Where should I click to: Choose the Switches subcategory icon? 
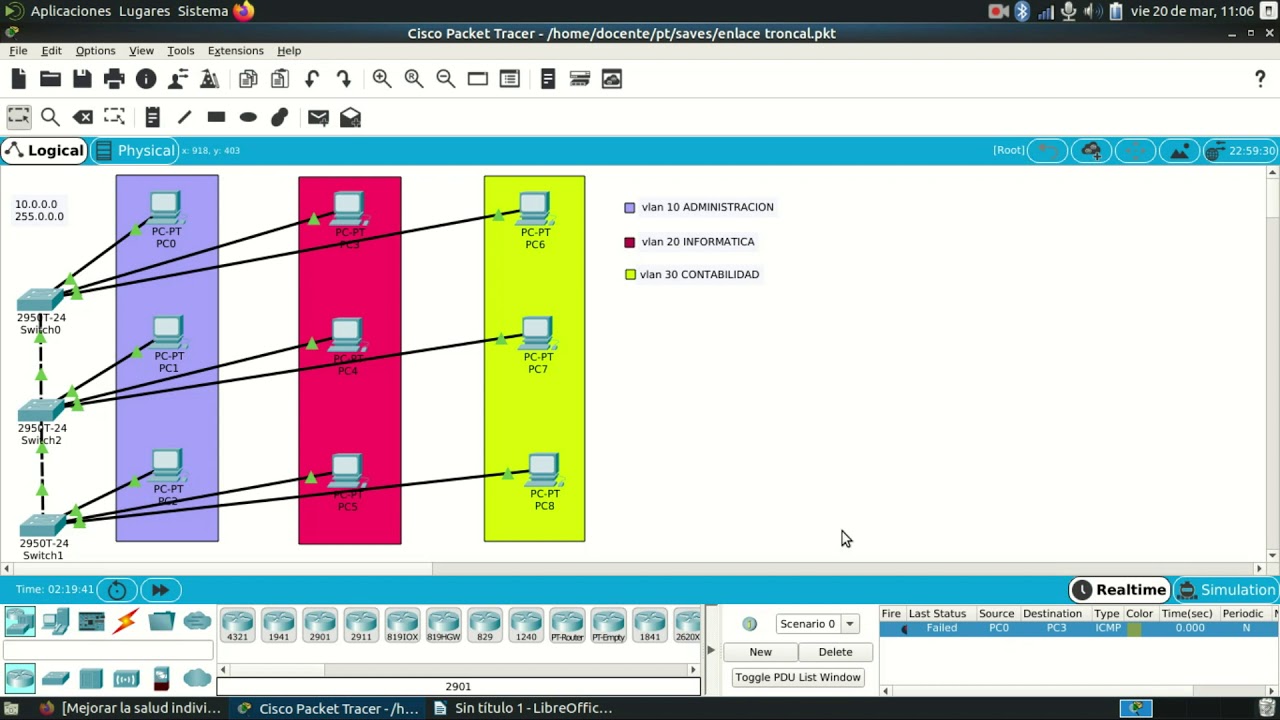(x=55, y=679)
